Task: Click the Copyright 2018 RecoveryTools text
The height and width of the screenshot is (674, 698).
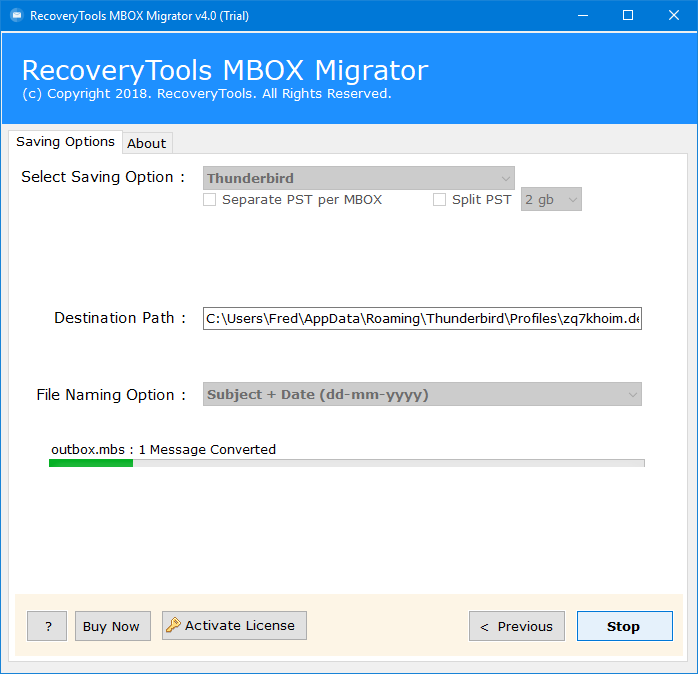Action: [207, 94]
